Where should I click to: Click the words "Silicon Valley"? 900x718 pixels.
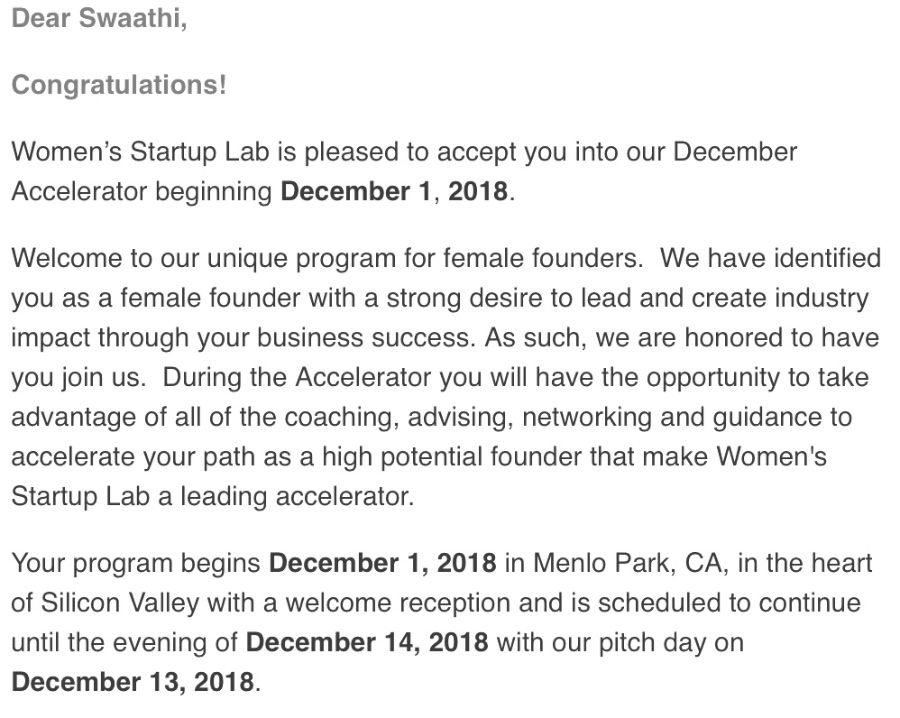[120, 603]
